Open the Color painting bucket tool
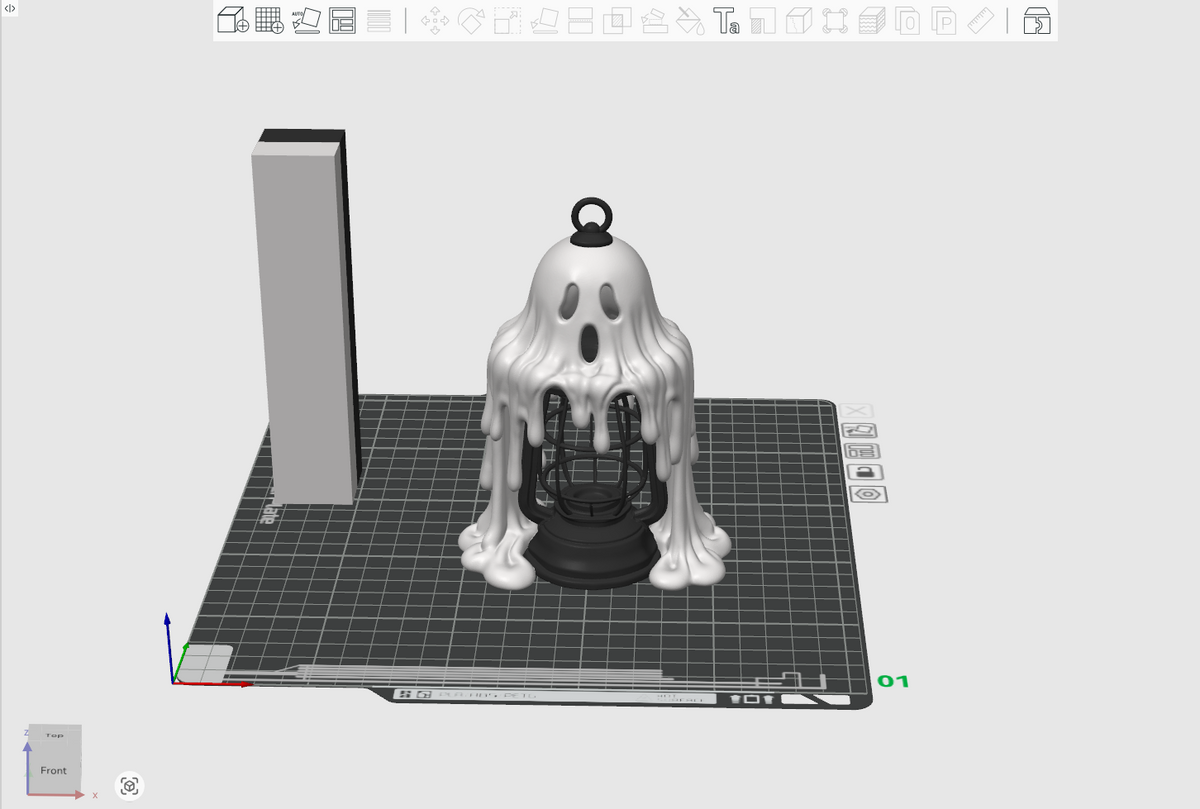 tap(690, 21)
